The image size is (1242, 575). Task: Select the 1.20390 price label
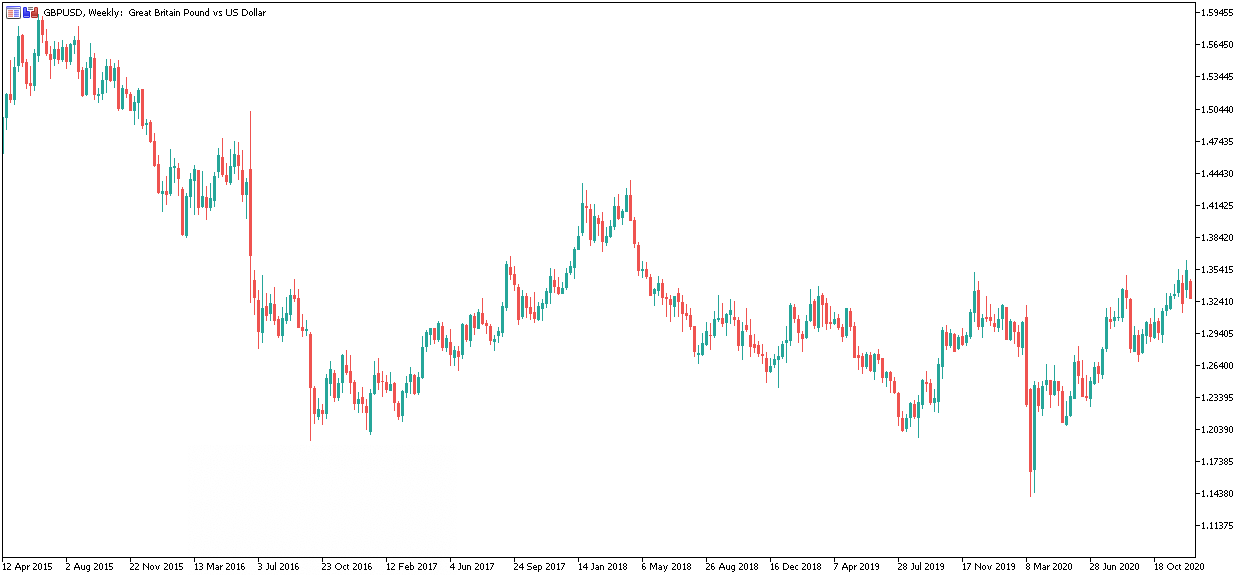(1218, 429)
